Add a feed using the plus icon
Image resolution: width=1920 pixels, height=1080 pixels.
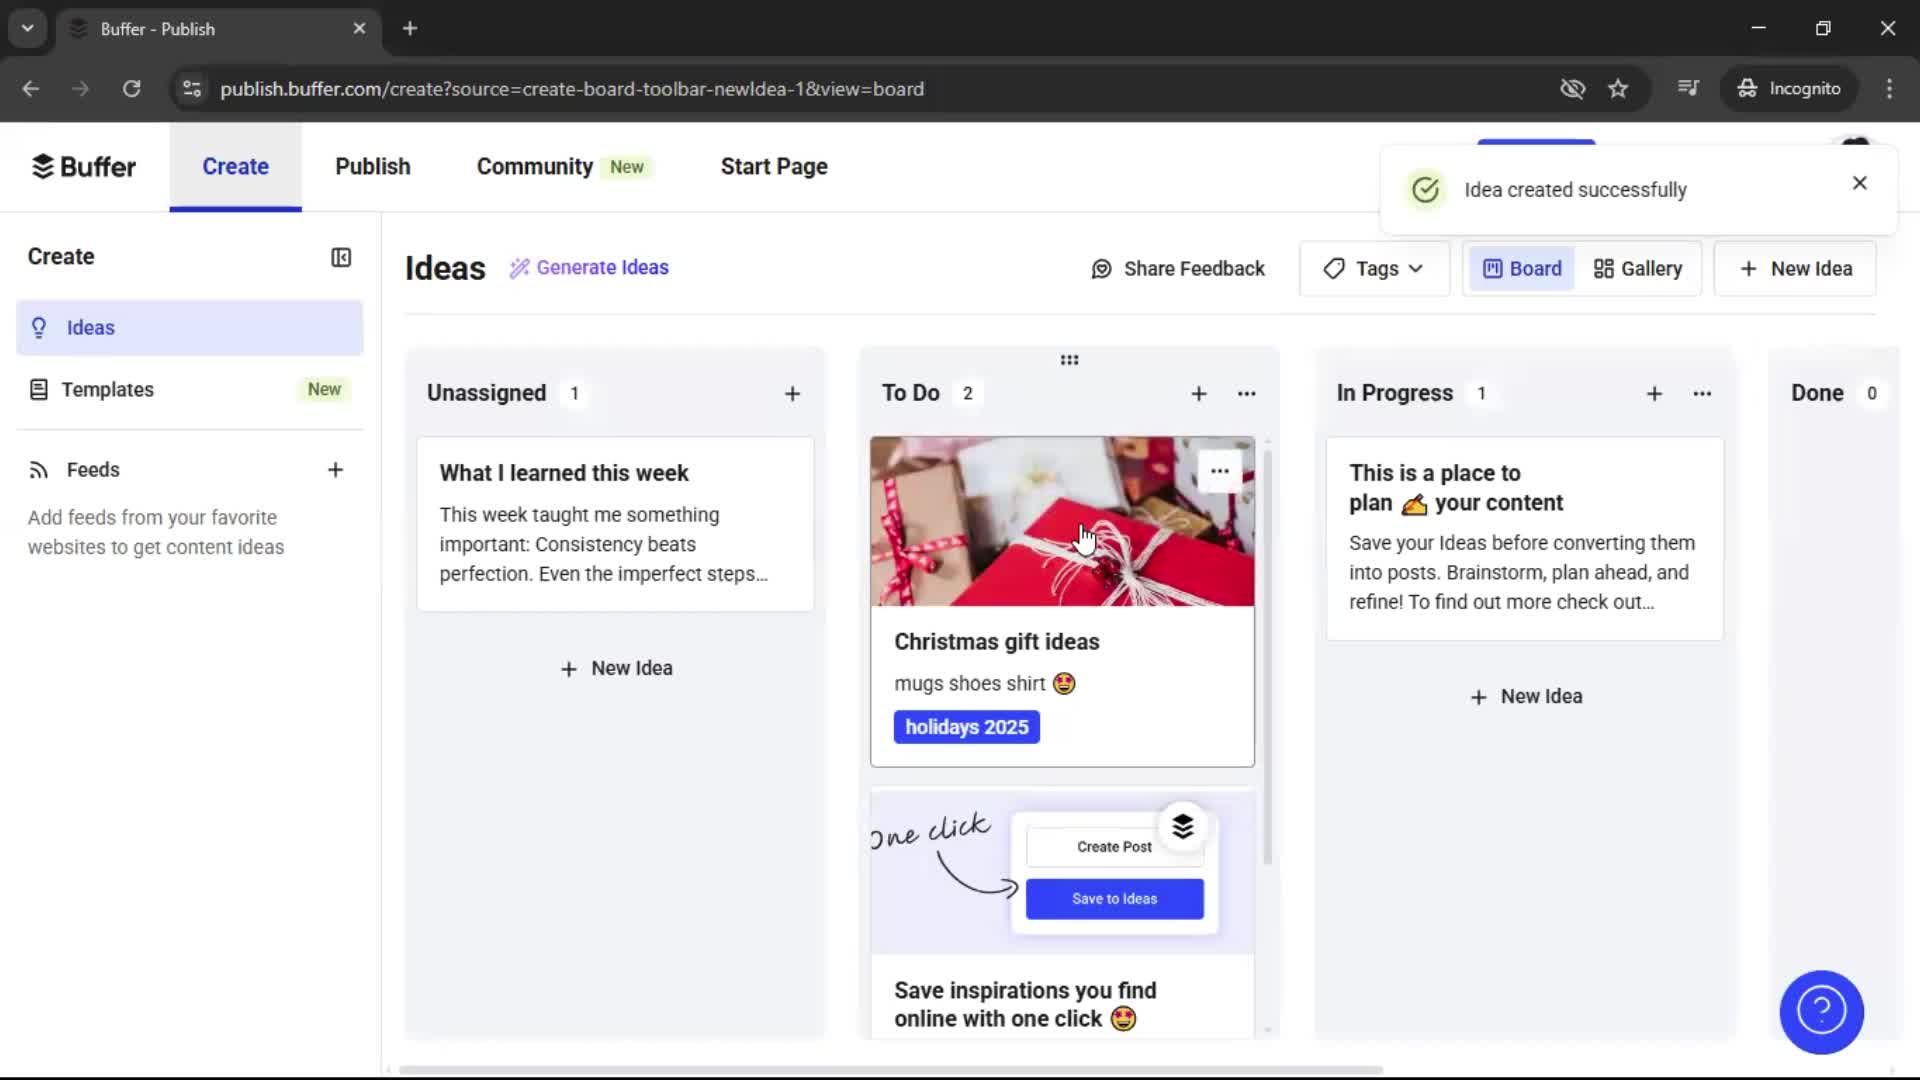336,469
